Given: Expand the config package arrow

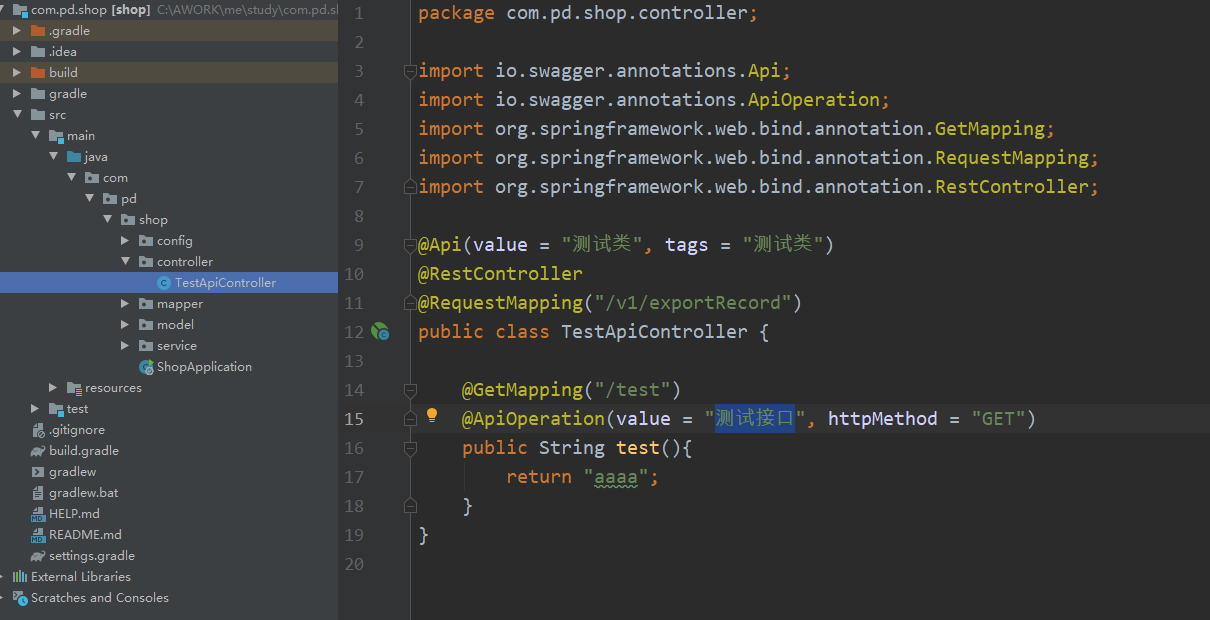Looking at the screenshot, I should click(x=125, y=241).
